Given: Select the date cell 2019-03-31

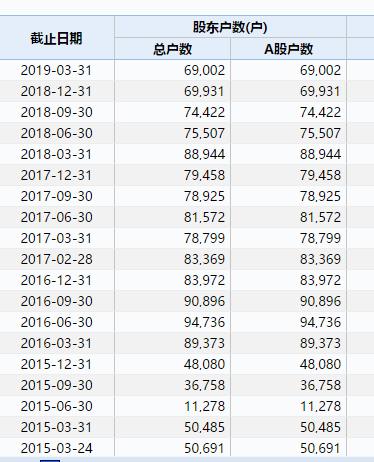Looking at the screenshot, I should pos(56,70).
